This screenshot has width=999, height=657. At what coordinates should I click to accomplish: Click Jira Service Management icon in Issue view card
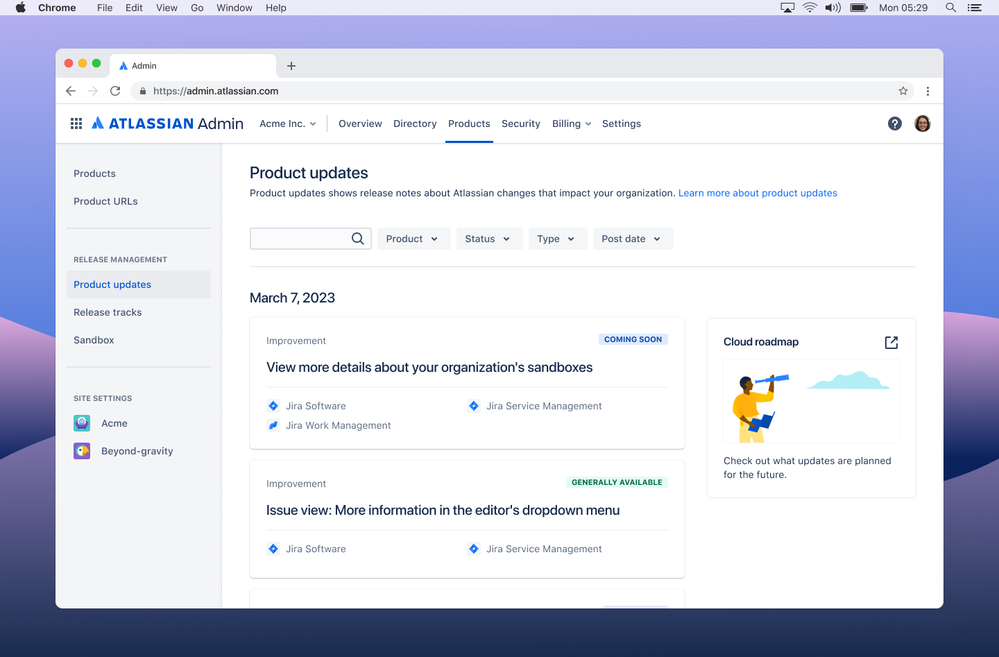pyautogui.click(x=473, y=549)
